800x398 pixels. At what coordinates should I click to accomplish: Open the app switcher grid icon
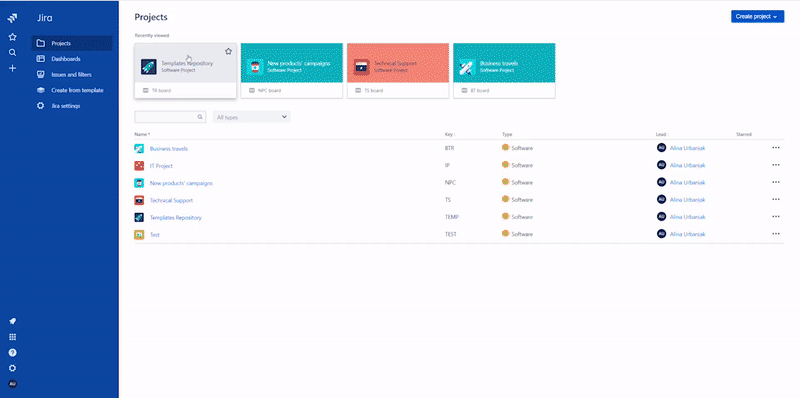[x=13, y=337]
